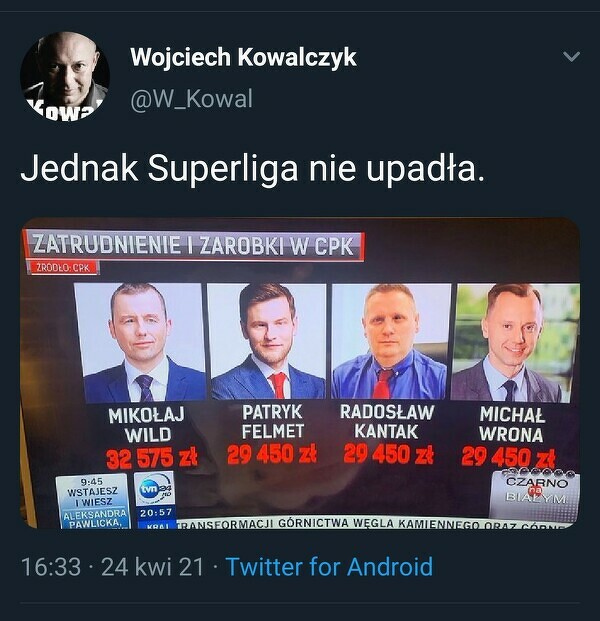Click the TVN24 logo in the image
600x621 pixels.
point(155,490)
